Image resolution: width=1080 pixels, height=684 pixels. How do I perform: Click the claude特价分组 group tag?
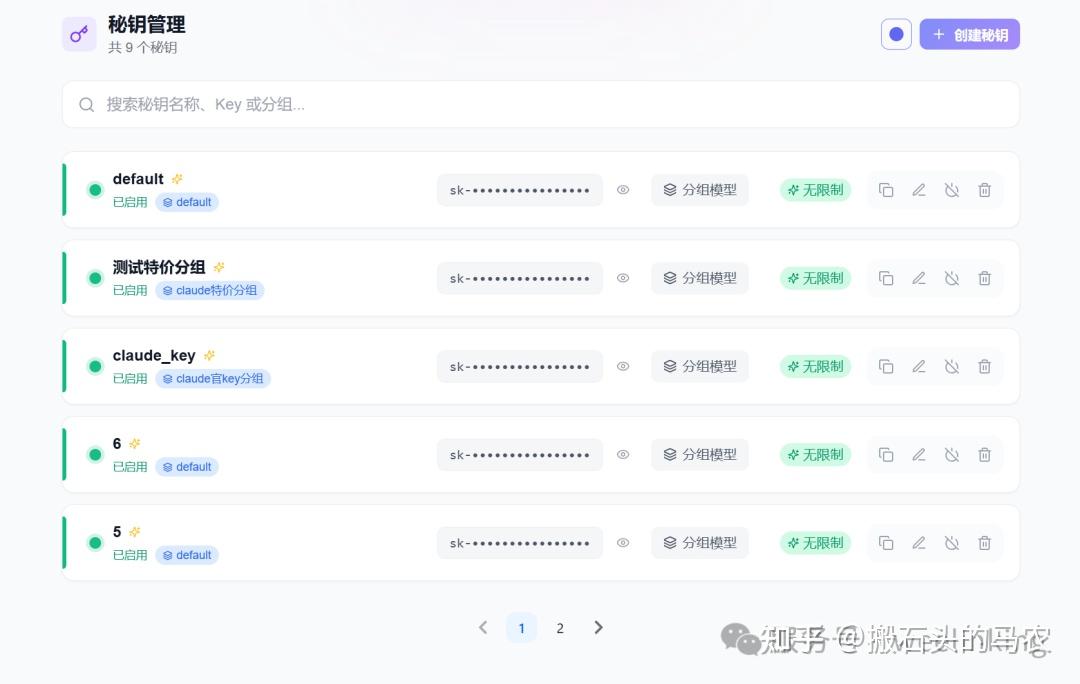tap(210, 291)
